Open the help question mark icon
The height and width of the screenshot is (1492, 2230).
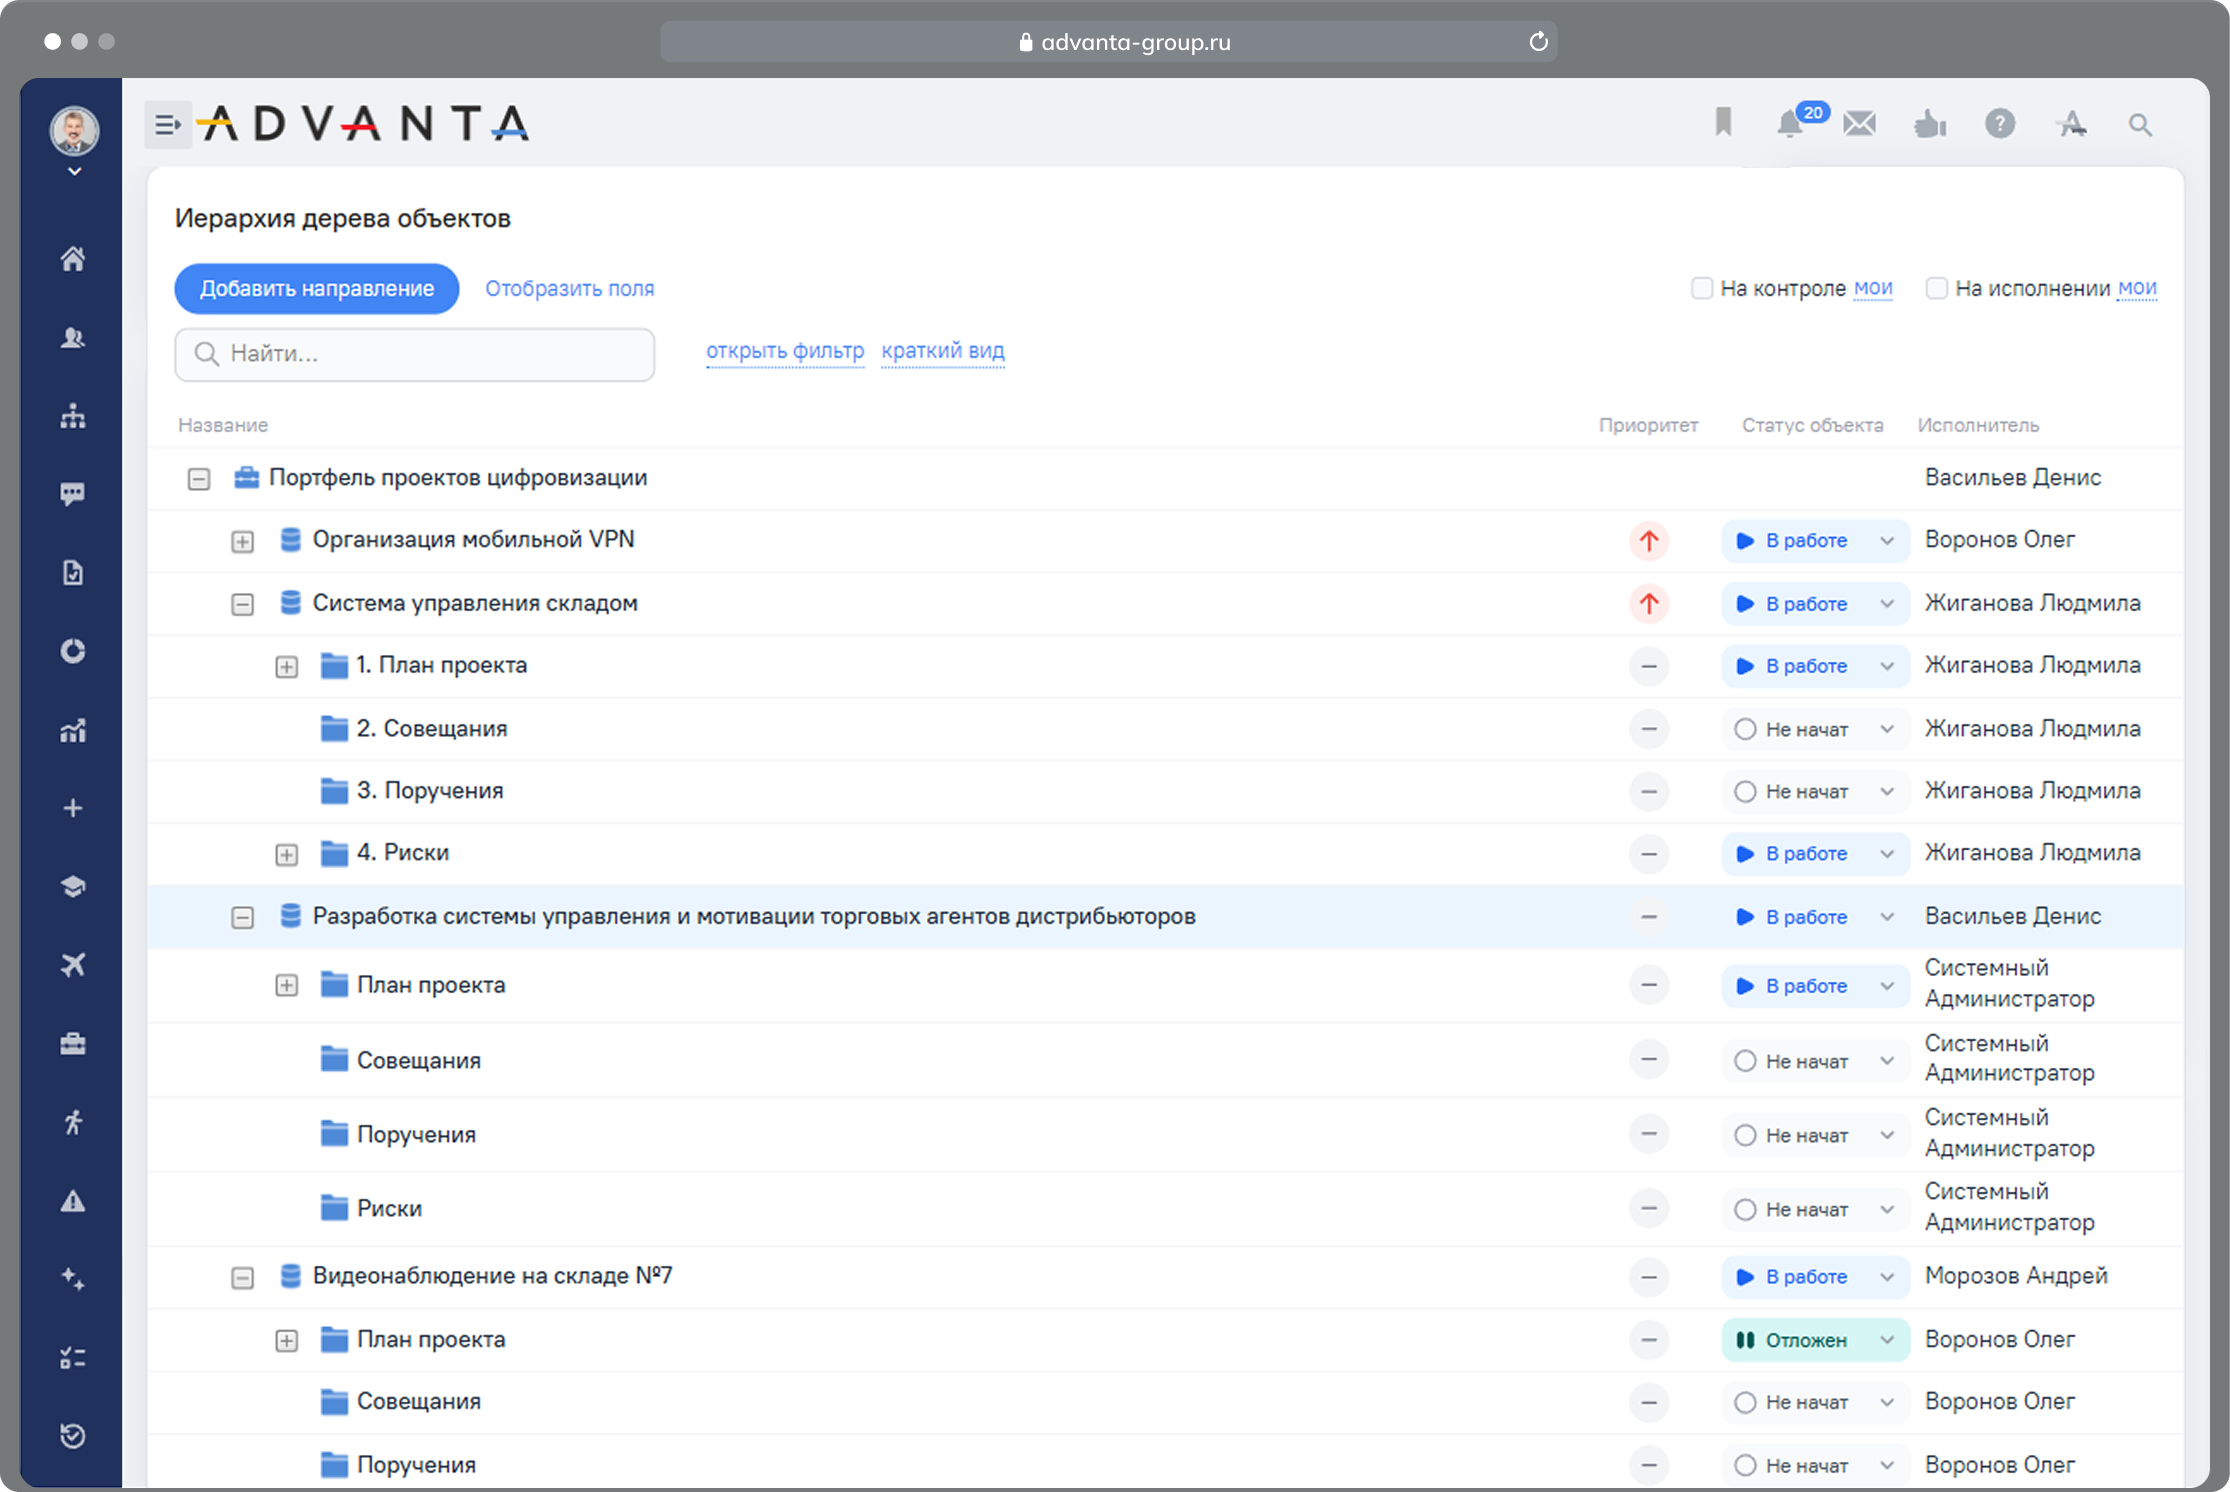click(x=2001, y=123)
